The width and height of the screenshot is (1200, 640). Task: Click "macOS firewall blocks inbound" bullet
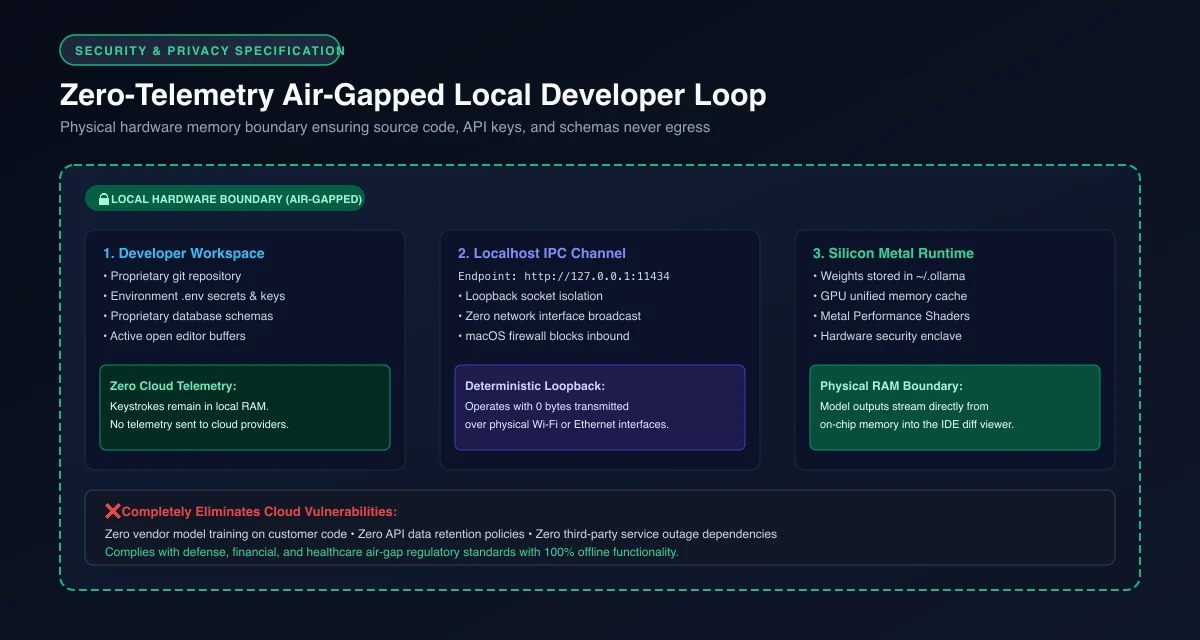click(x=544, y=336)
